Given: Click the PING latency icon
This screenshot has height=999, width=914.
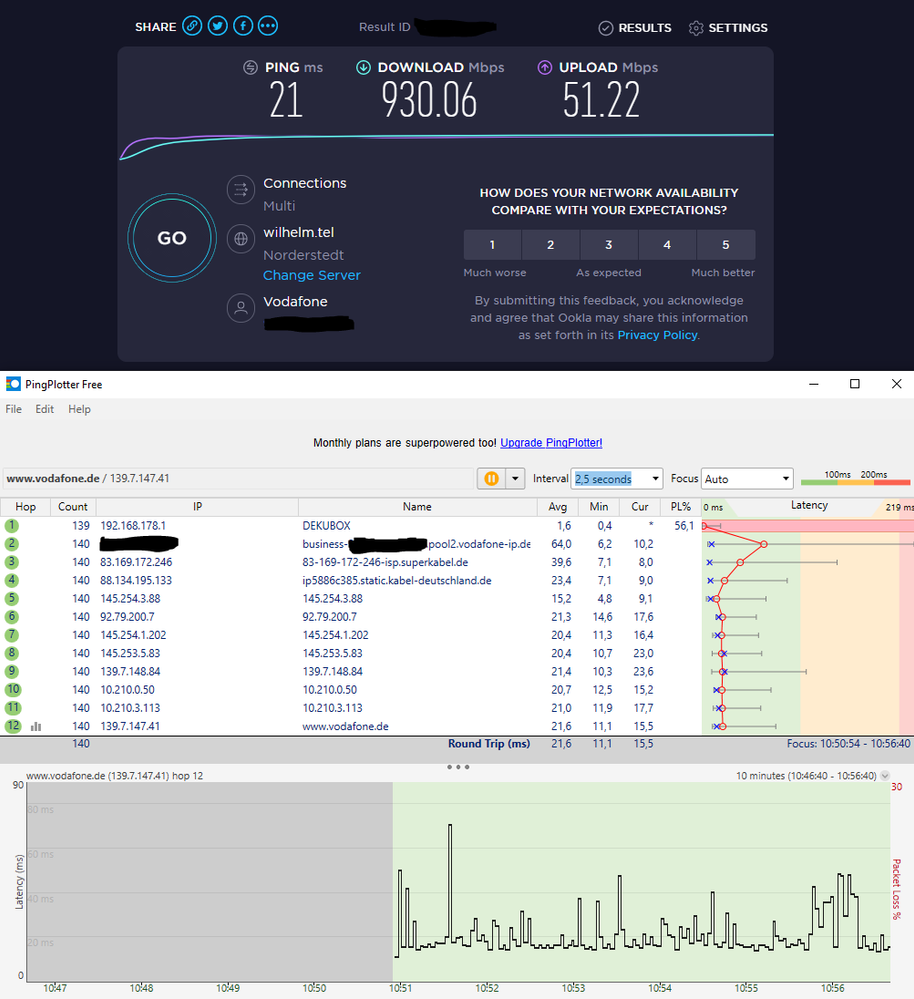Looking at the screenshot, I should tap(250, 67).
